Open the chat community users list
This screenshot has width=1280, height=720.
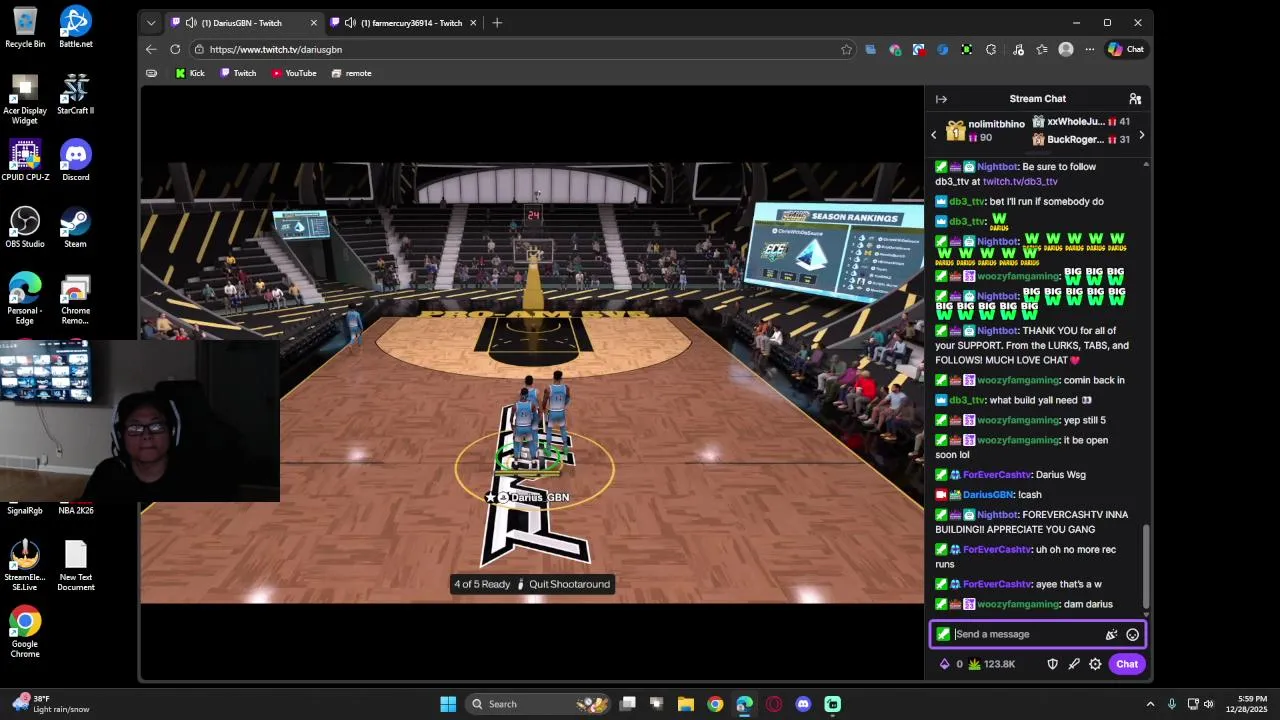tap(1135, 99)
